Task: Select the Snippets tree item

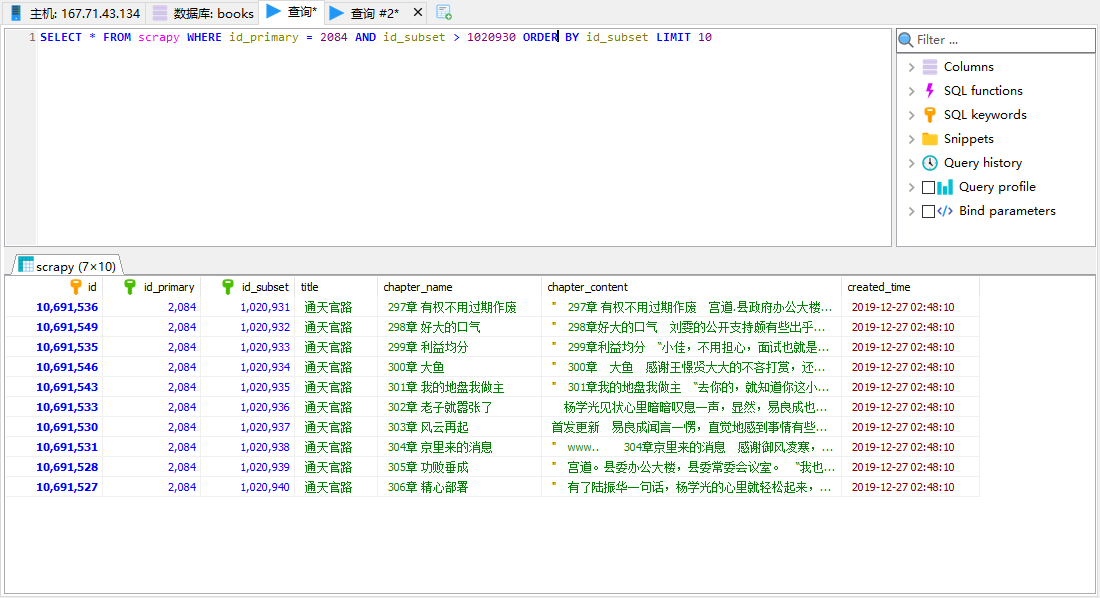Action: coord(968,138)
